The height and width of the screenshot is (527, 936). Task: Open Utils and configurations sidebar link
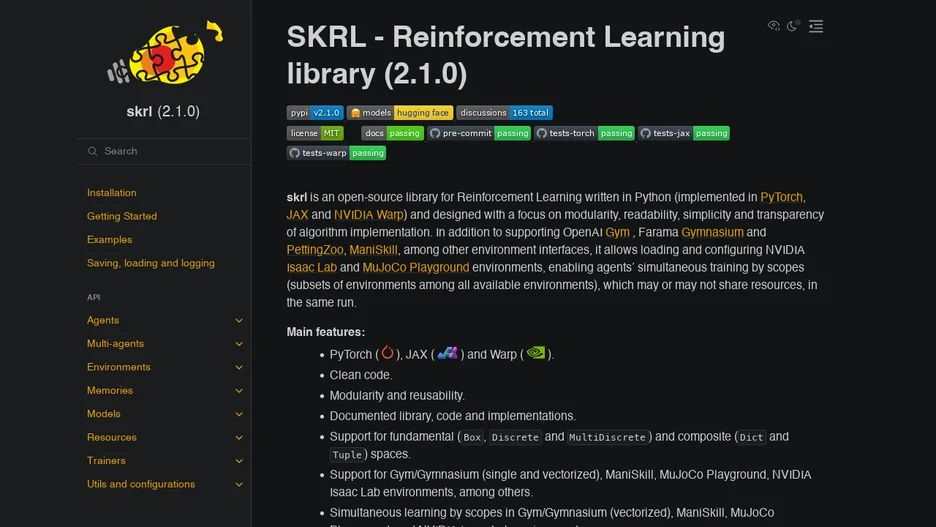[141, 484]
